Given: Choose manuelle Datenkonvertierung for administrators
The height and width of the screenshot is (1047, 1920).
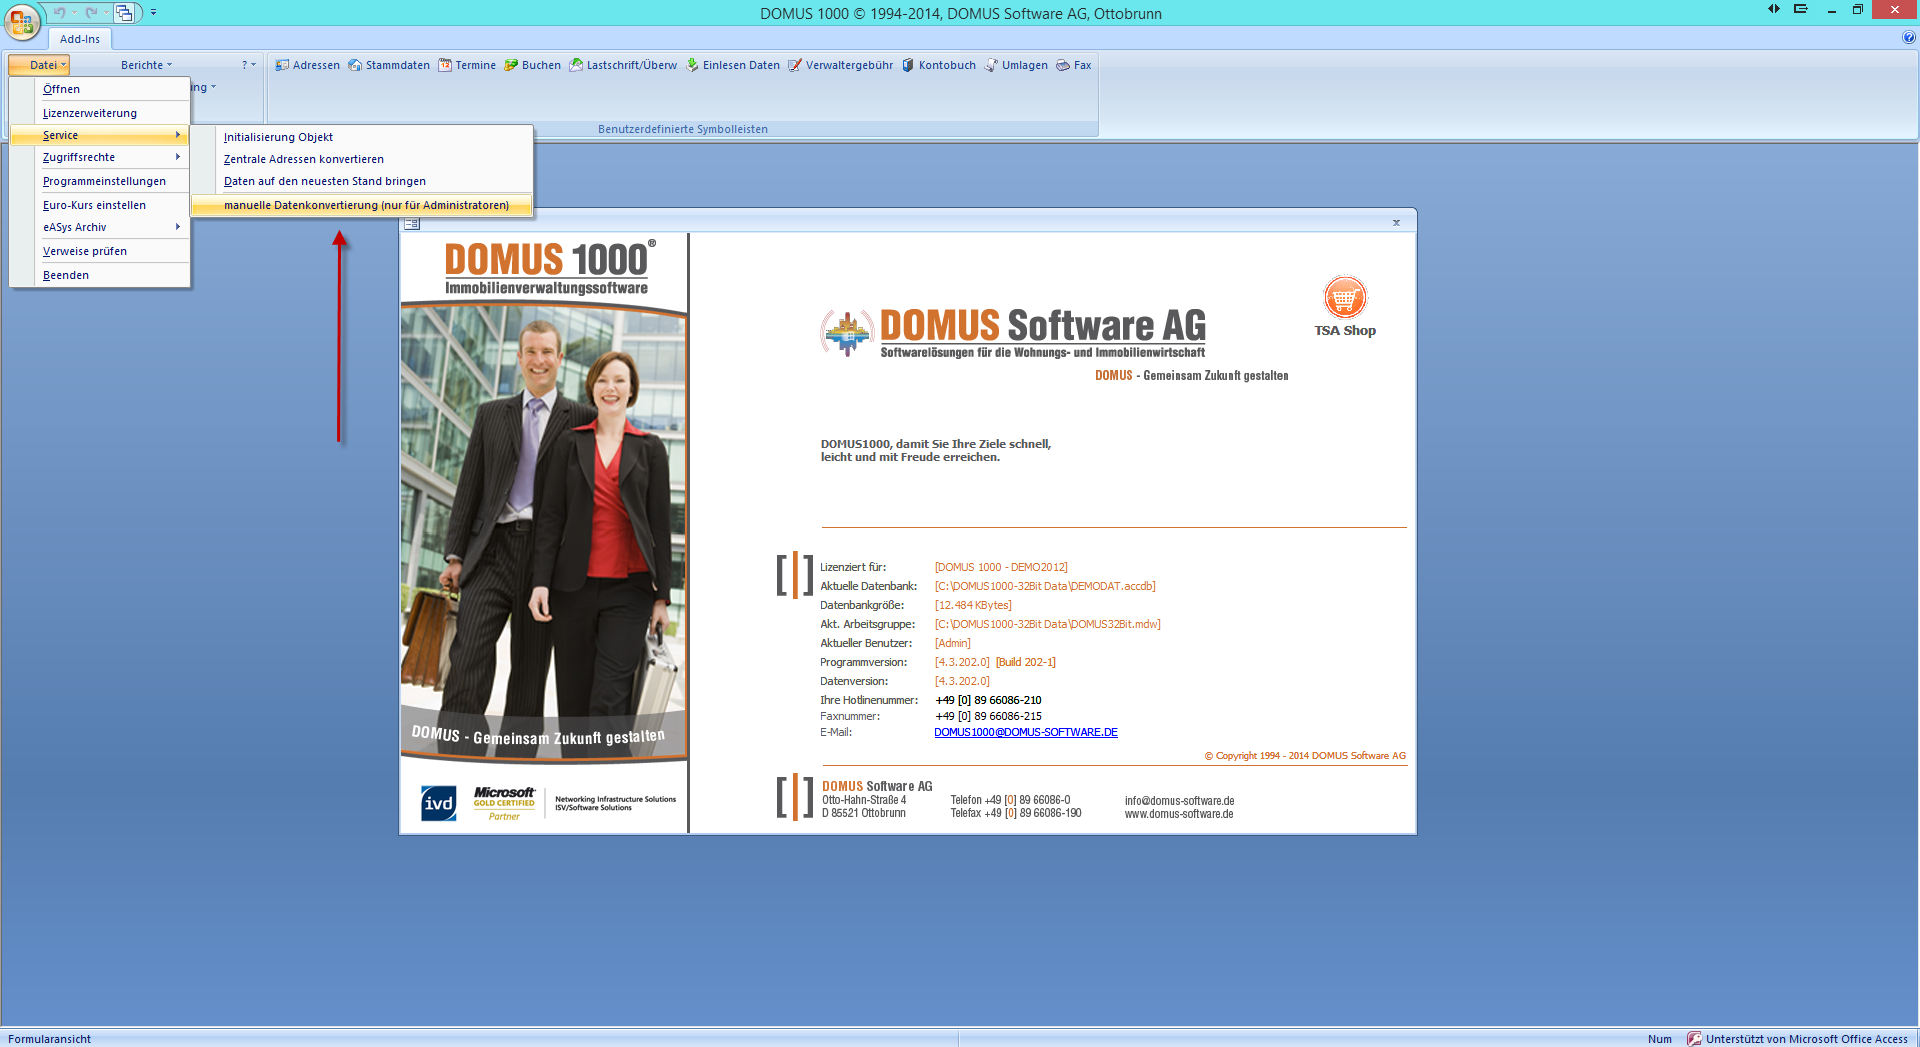Looking at the screenshot, I should coord(362,205).
